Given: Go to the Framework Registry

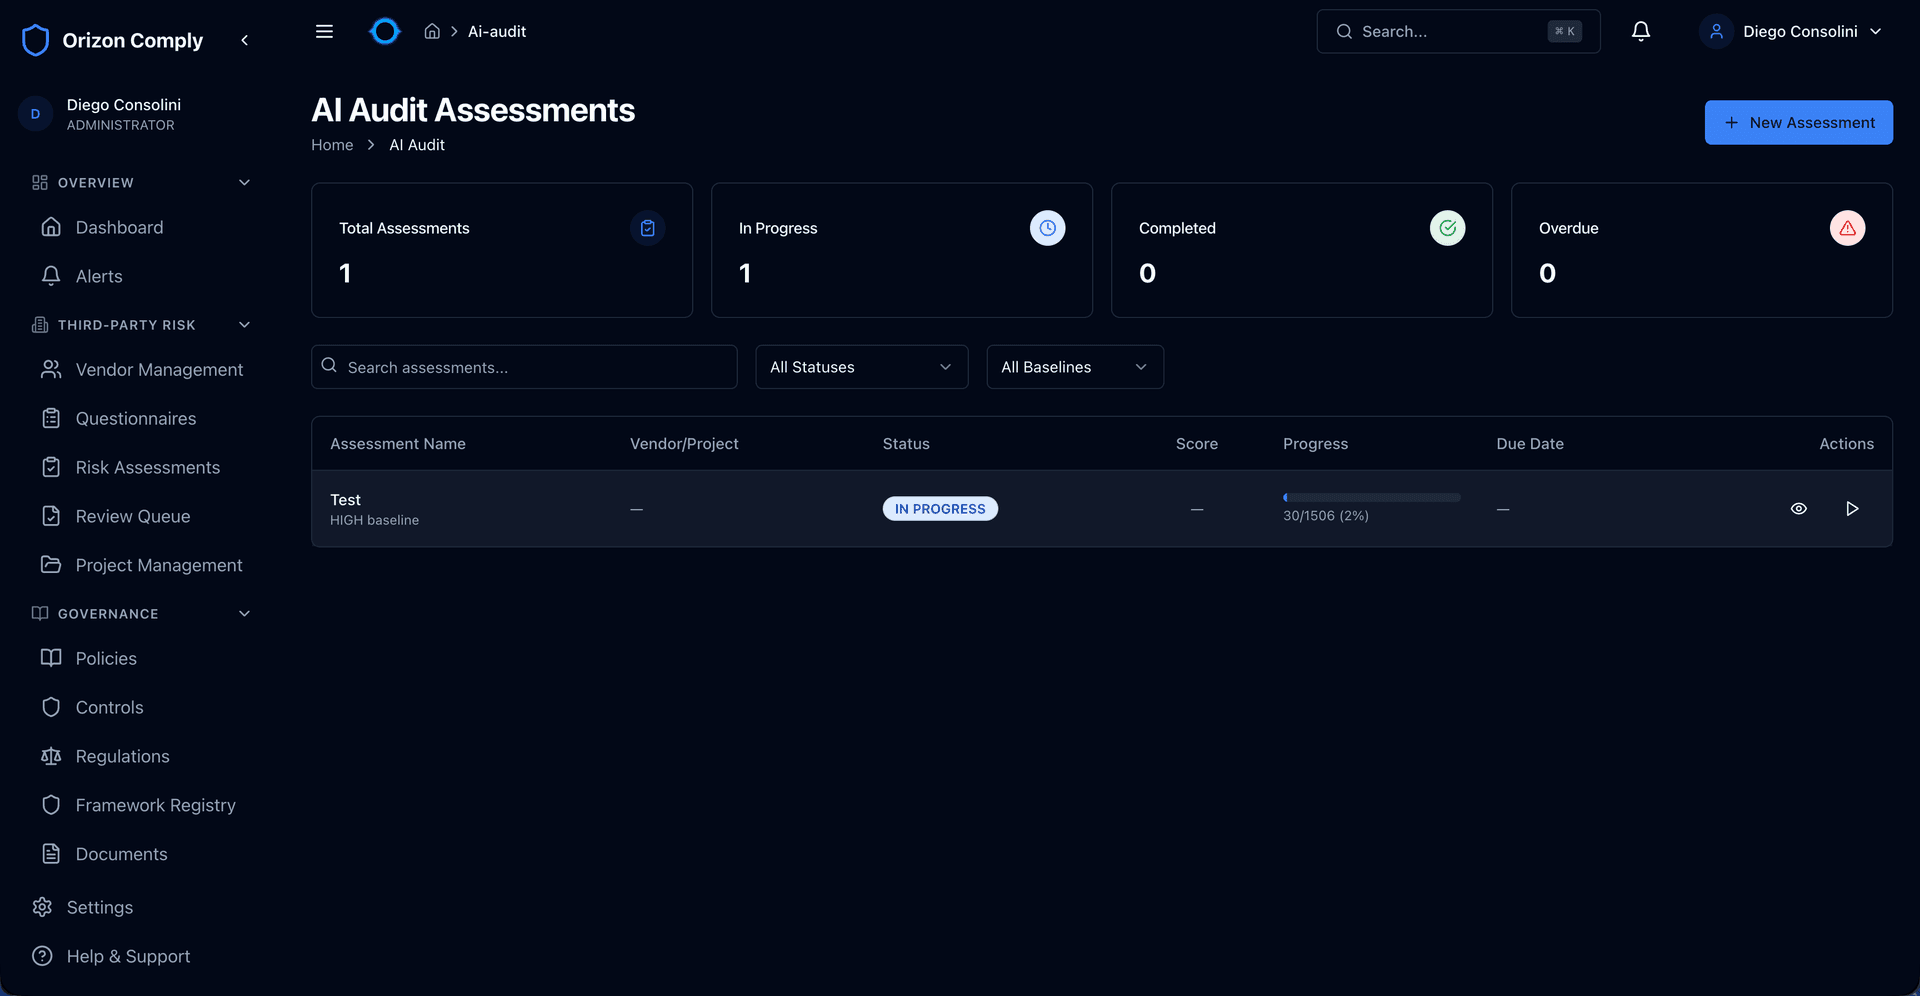Looking at the screenshot, I should point(156,804).
